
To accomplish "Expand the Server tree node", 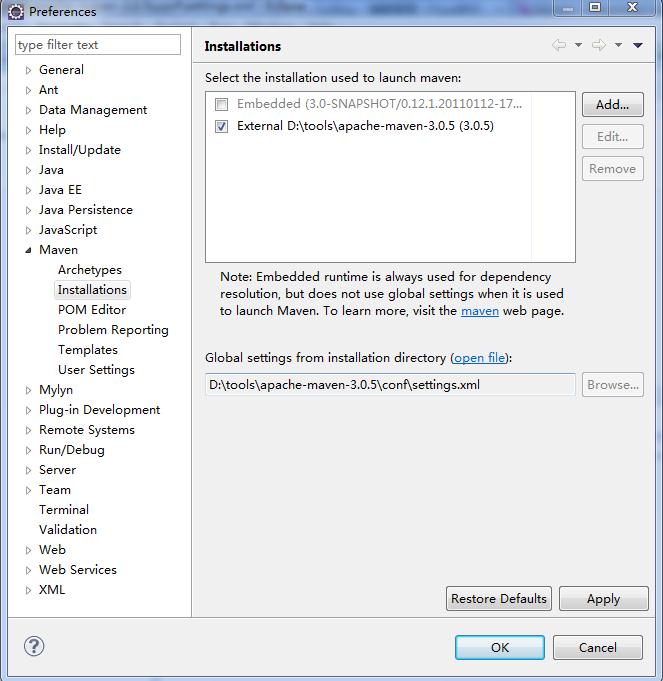I will (x=28, y=470).
